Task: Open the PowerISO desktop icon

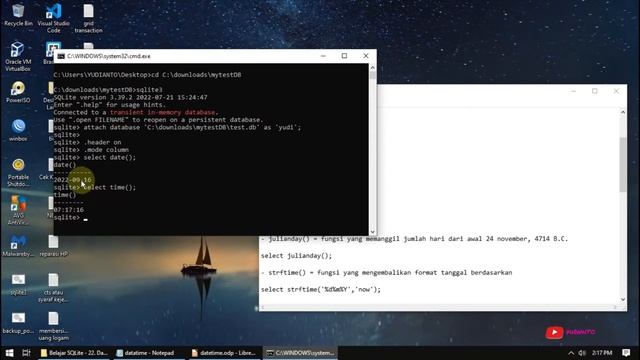Action: point(18,92)
